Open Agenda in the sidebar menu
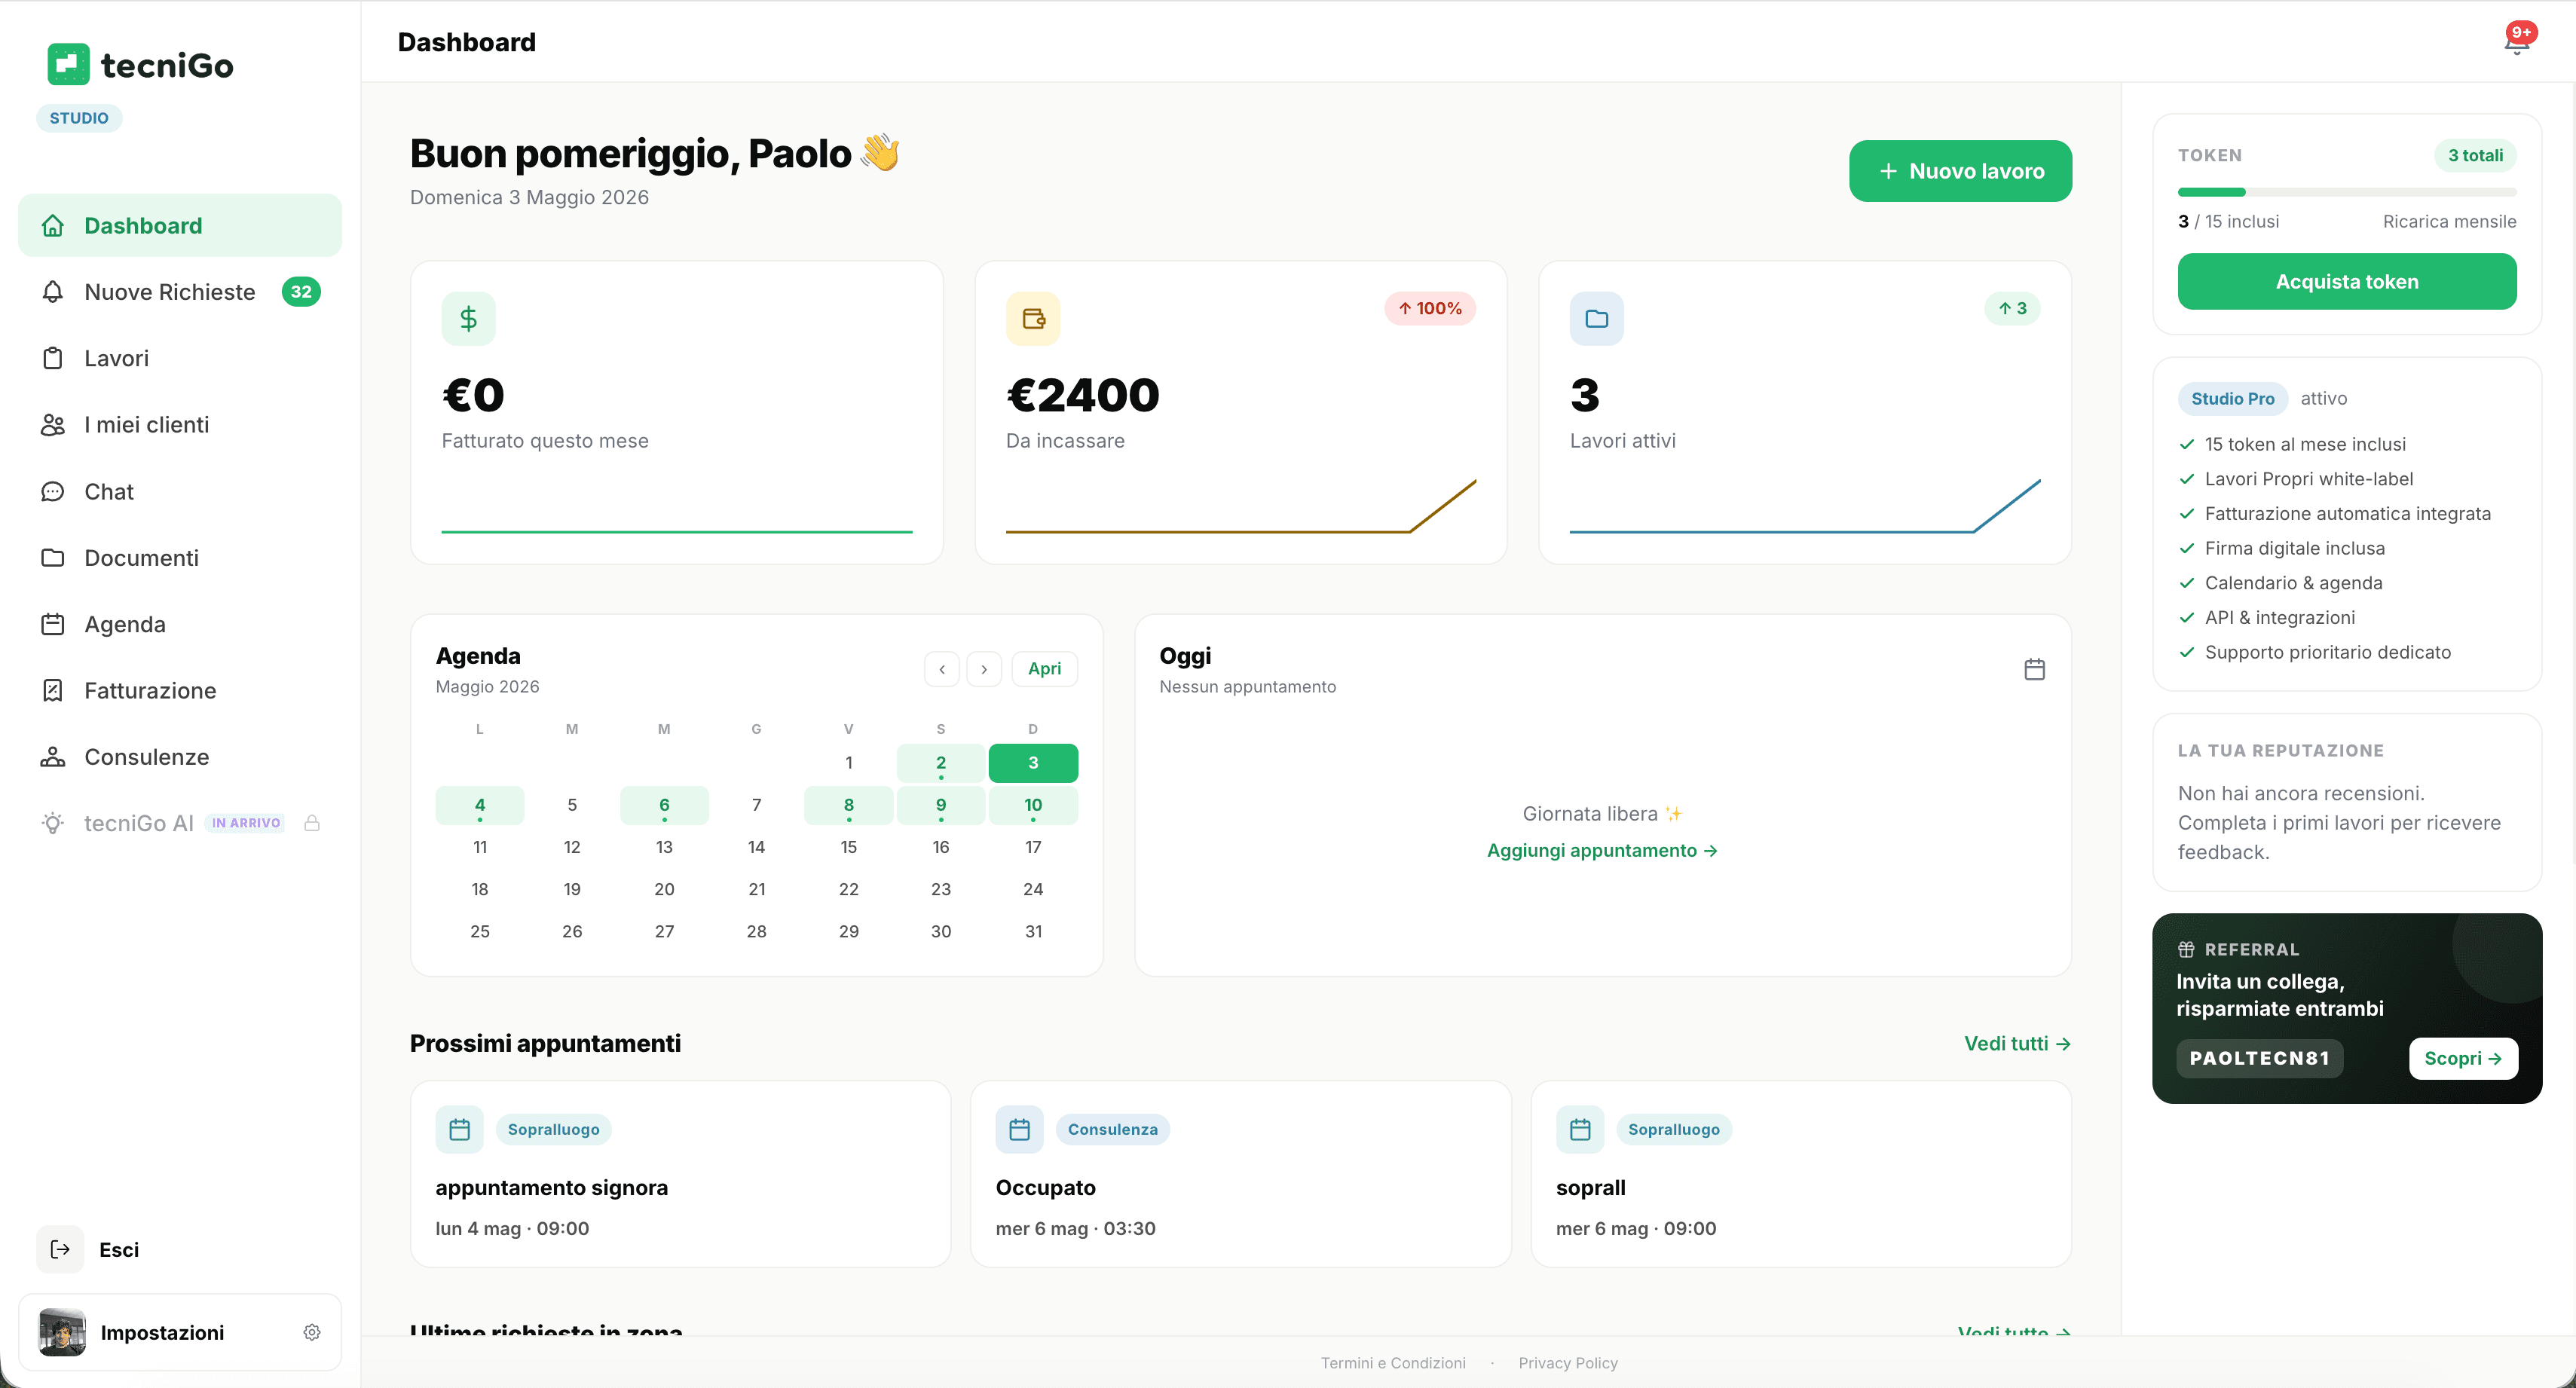Viewport: 2576px width, 1388px height. pos(180,624)
